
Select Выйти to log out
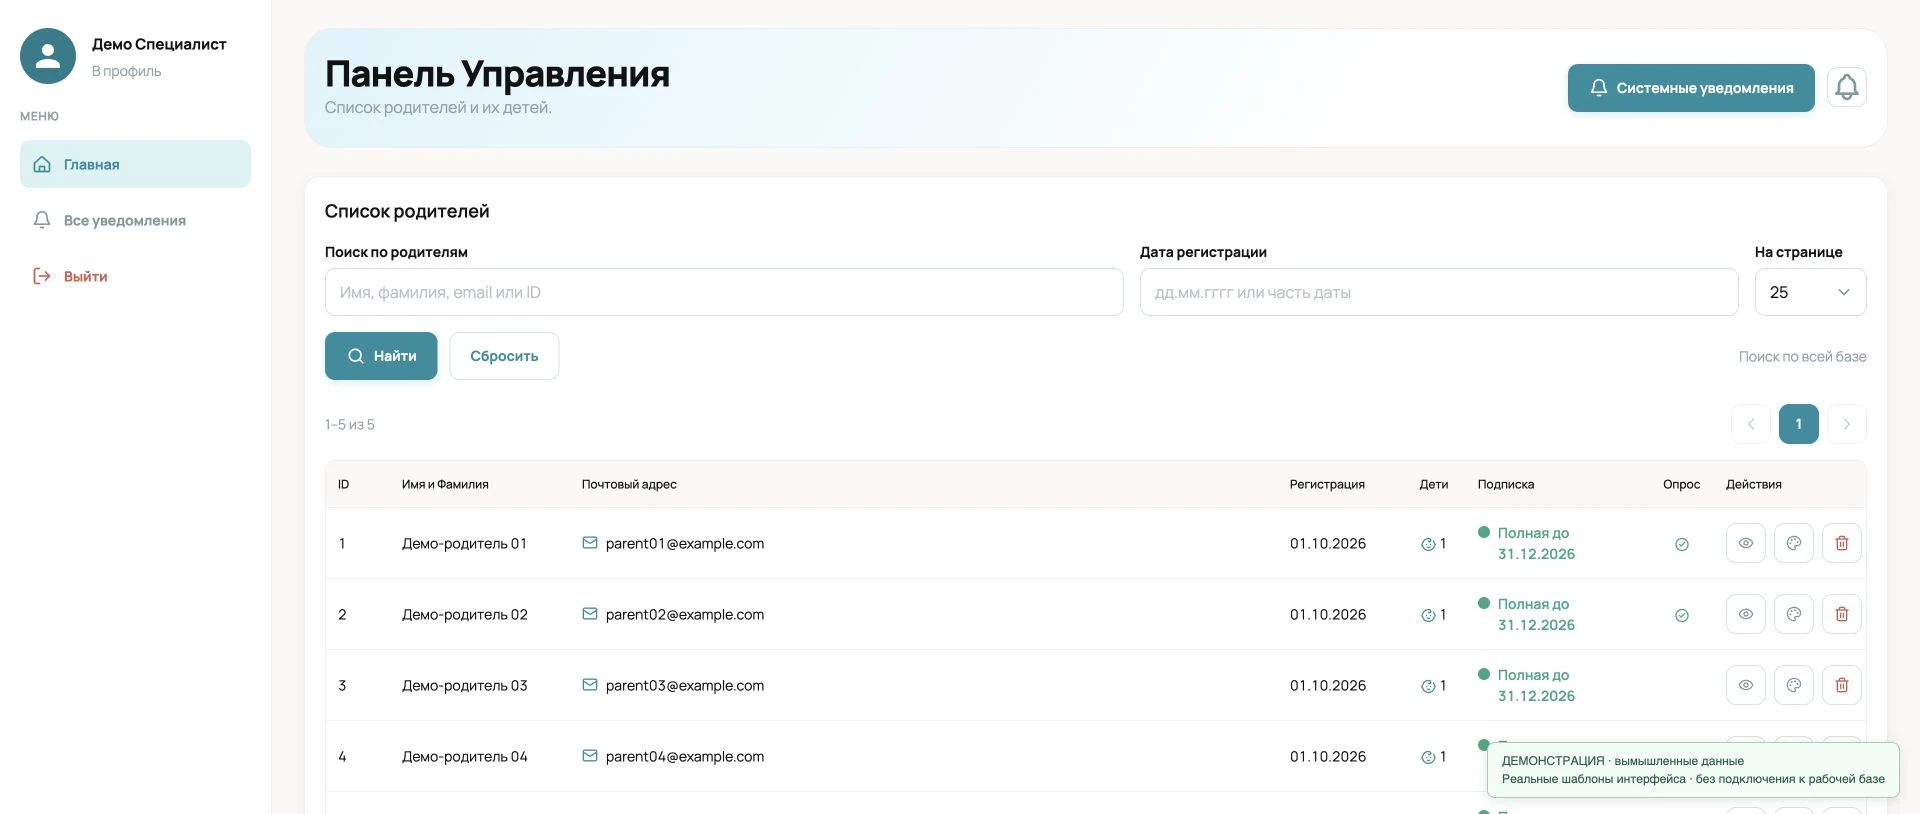point(135,276)
